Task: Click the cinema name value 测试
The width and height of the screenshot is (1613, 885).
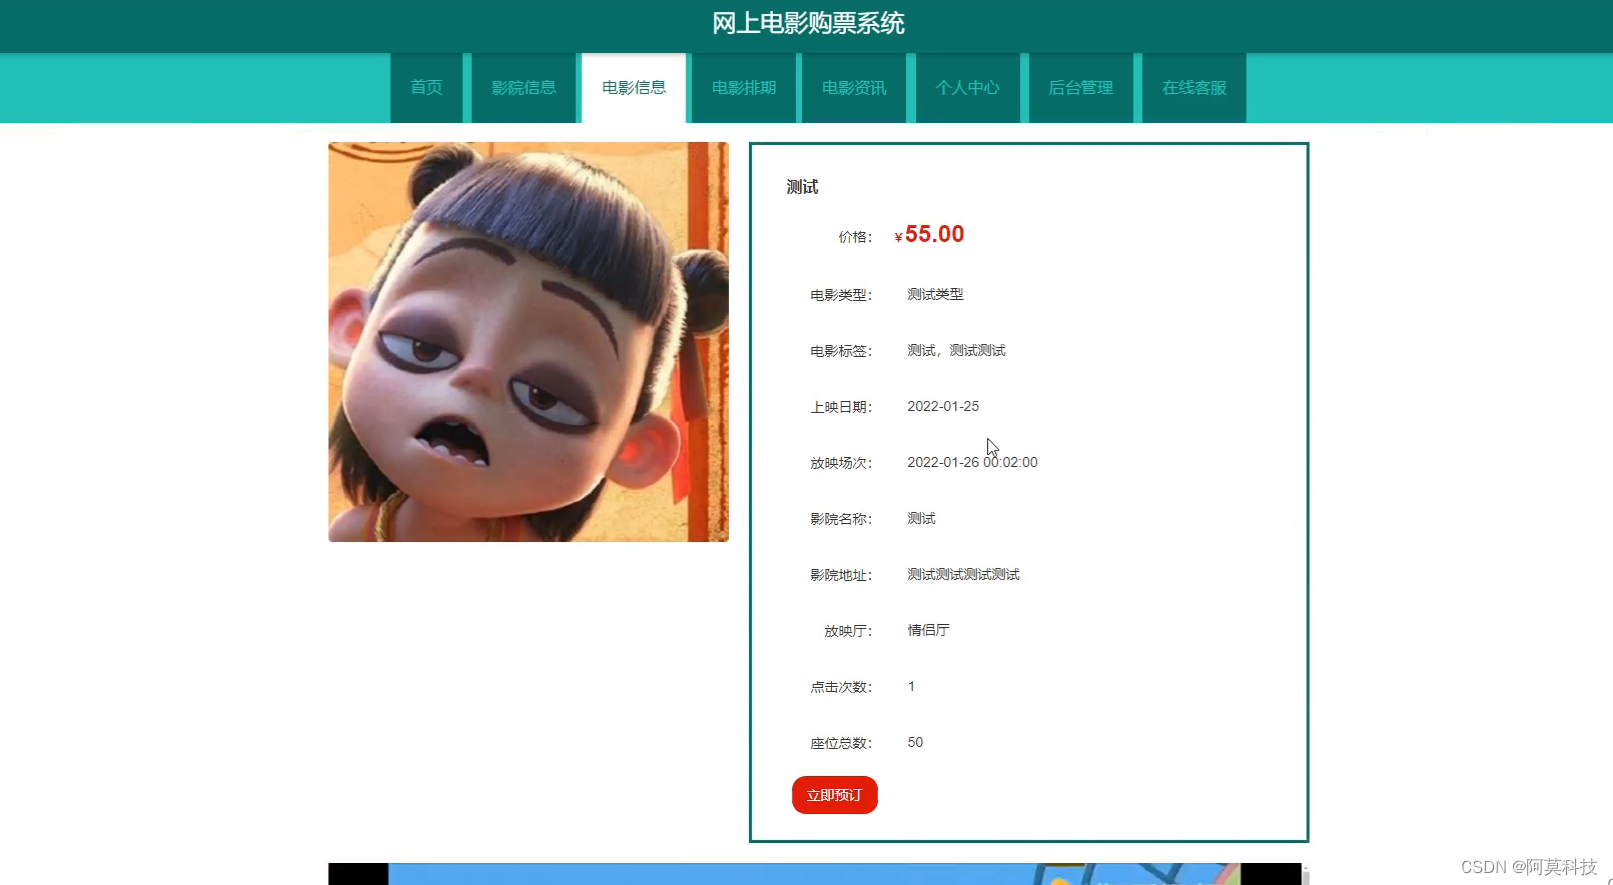Action: click(921, 518)
